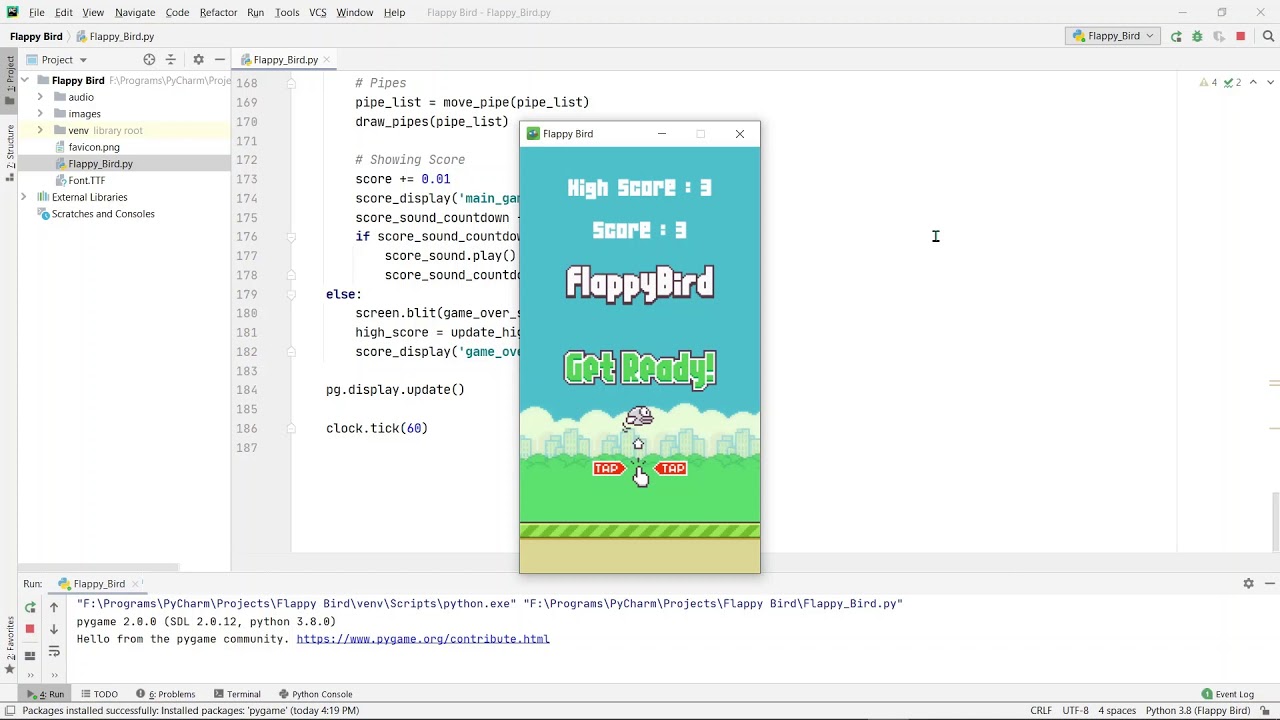Open the TODO tool window
The height and width of the screenshot is (720, 1280).
(99, 694)
